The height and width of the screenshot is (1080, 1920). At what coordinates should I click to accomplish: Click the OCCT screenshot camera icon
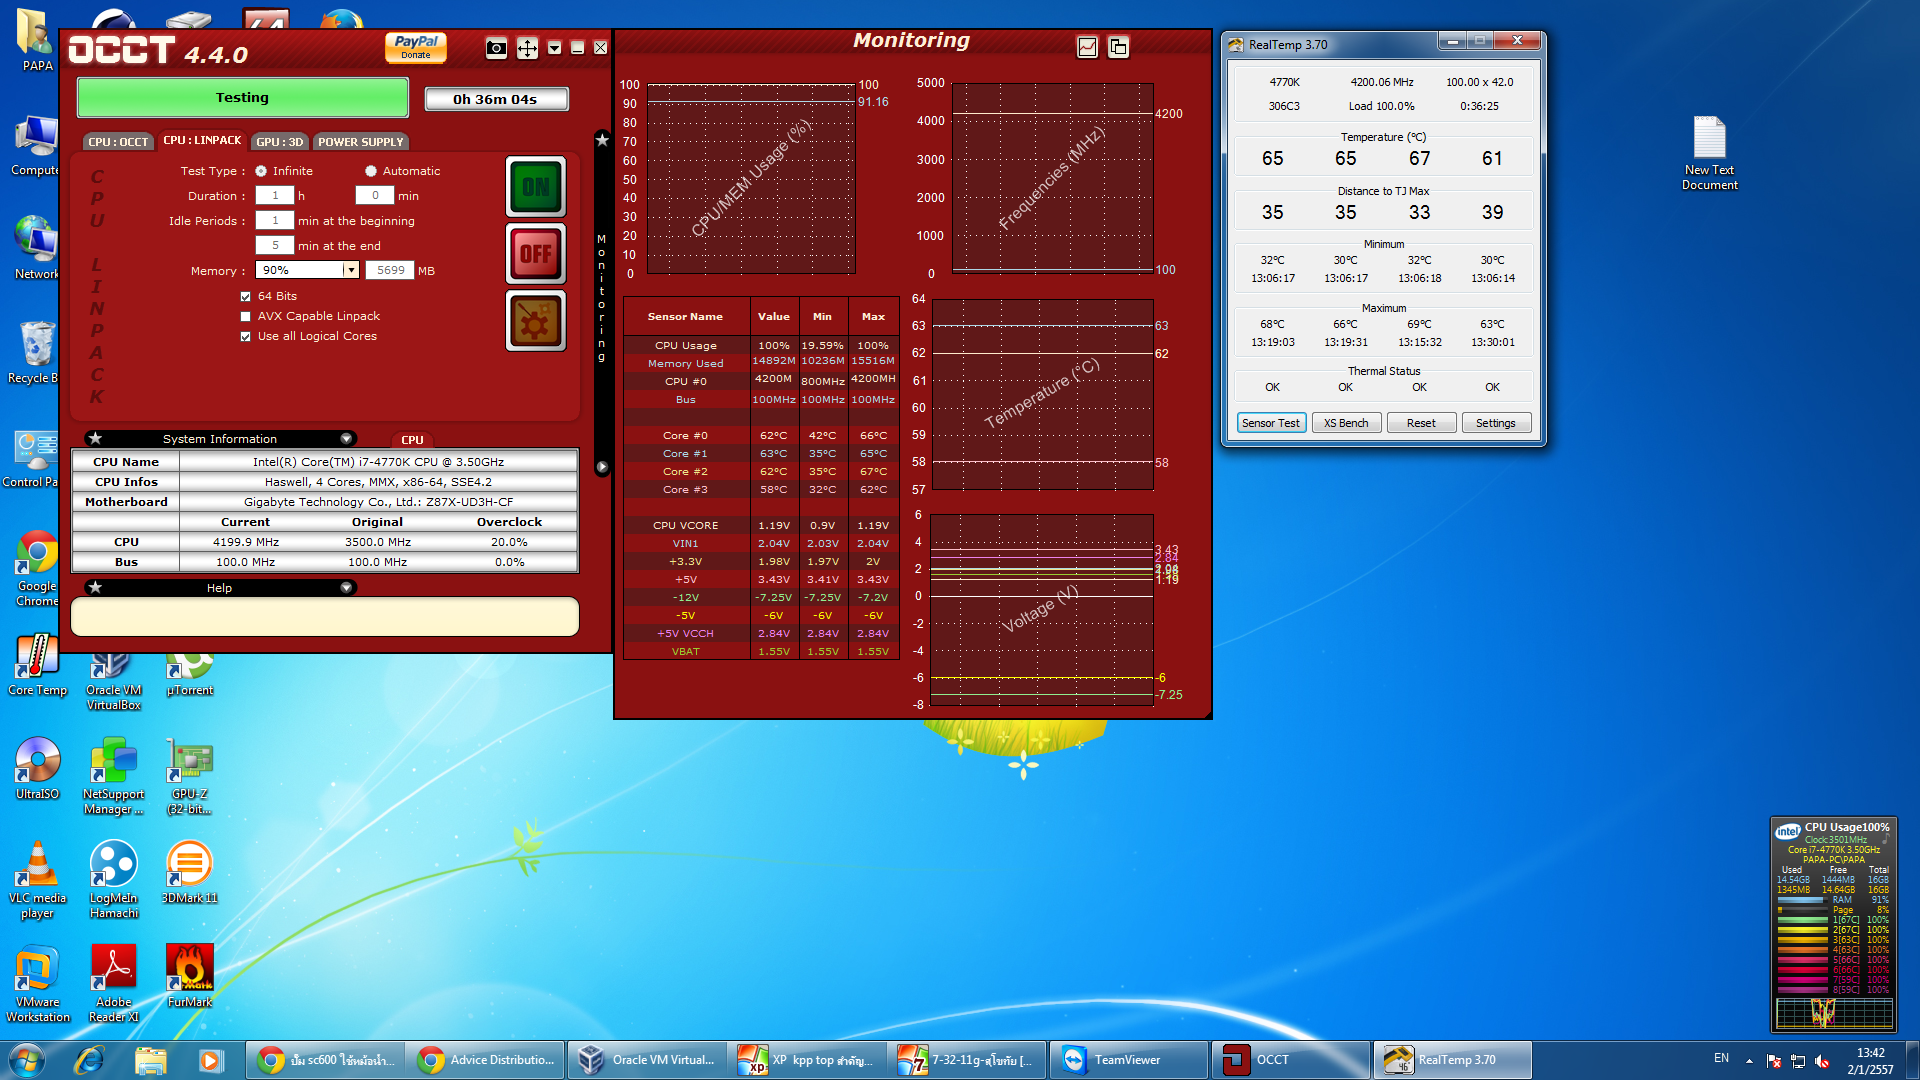(x=496, y=48)
